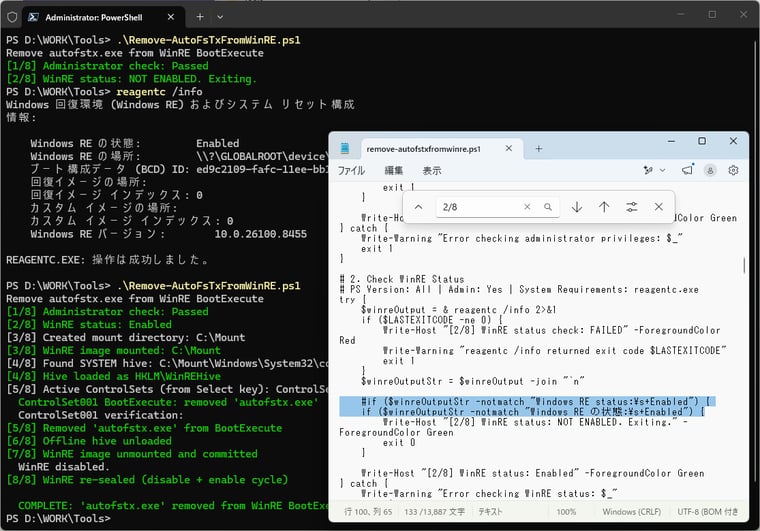760x531 pixels.
Task: Click the 133 /13,887 文字 character count status
Action: tap(434, 512)
